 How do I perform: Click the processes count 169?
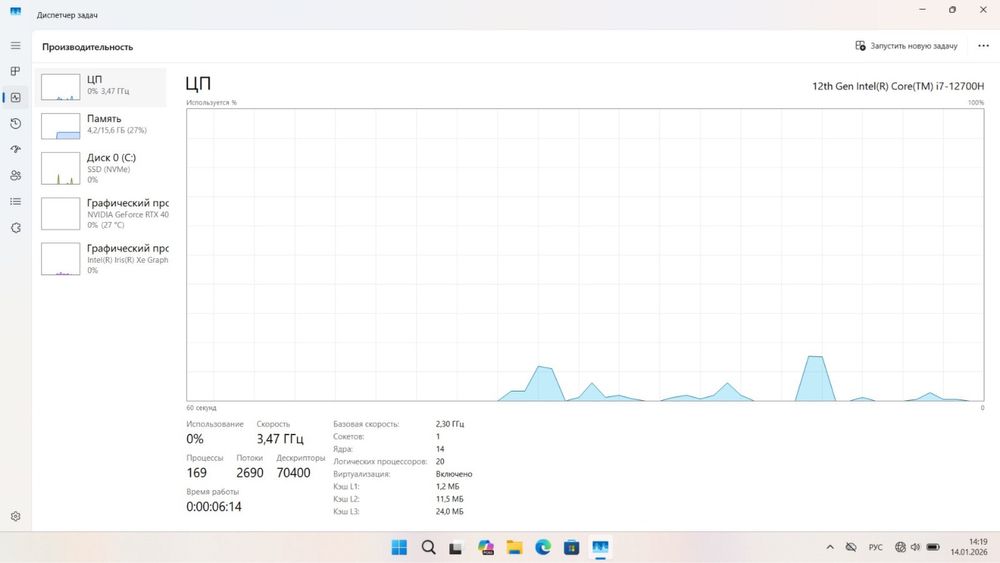(x=196, y=472)
